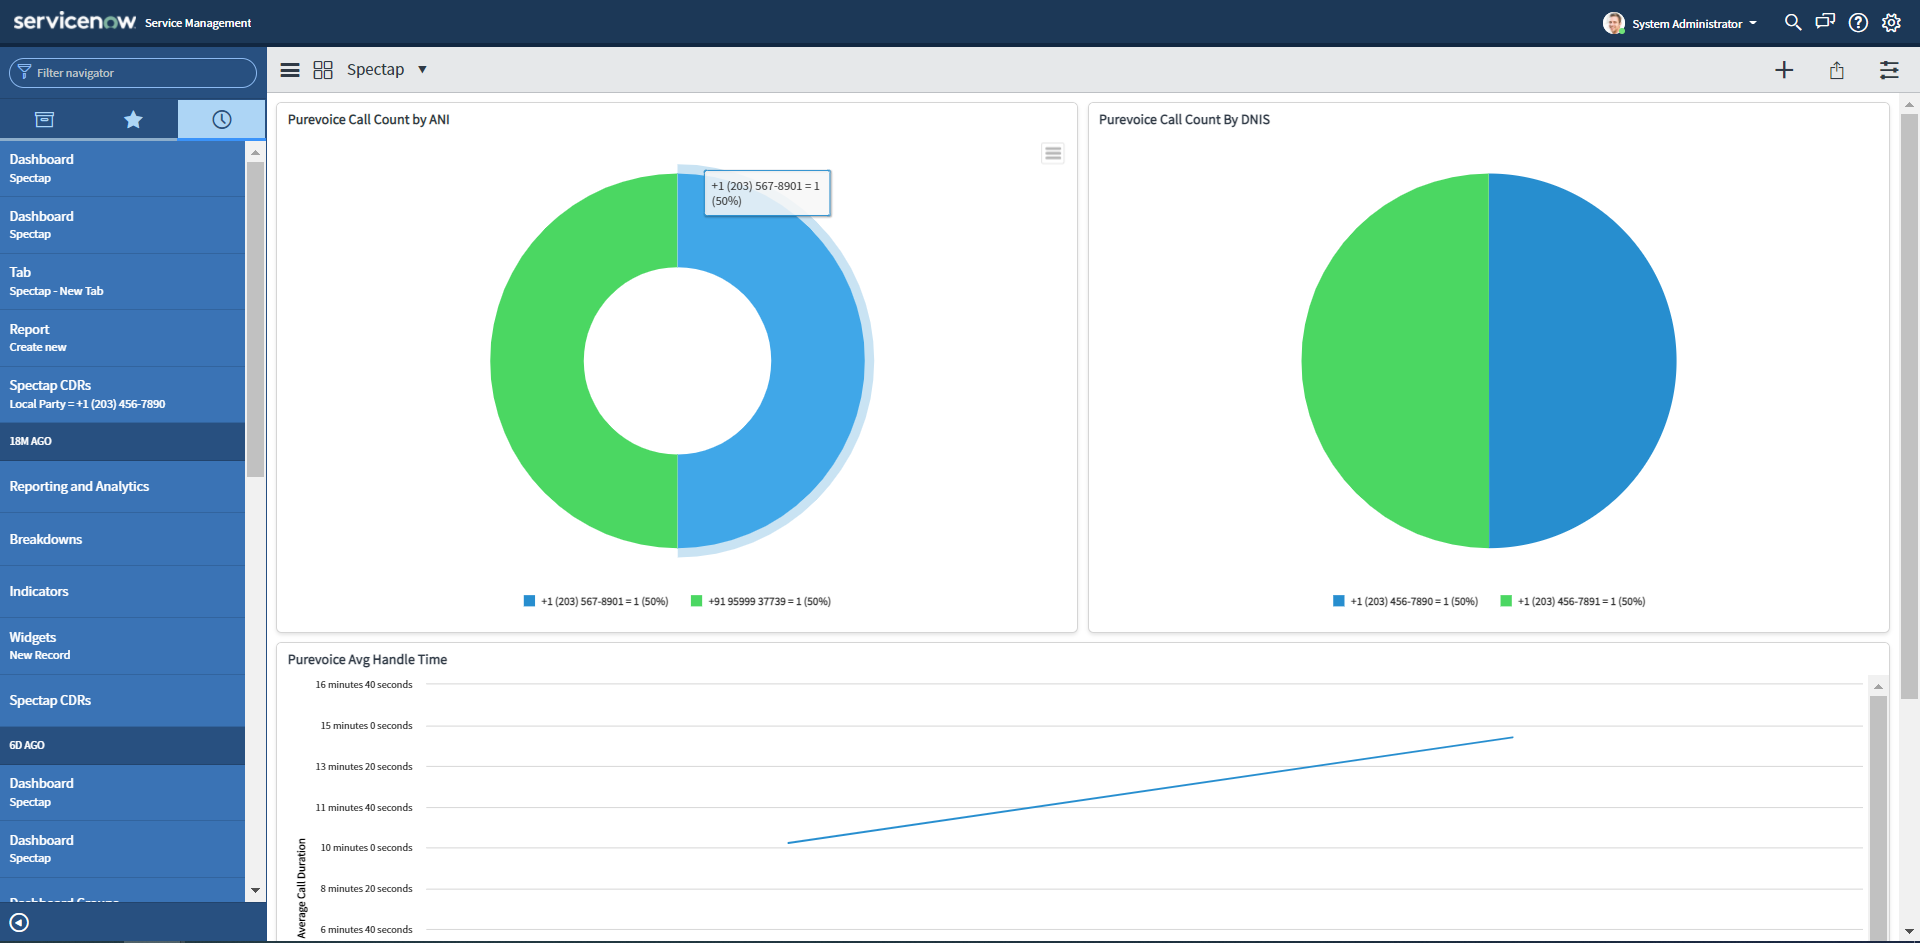Open Tab Spectap - New Tab history entry
The height and width of the screenshot is (943, 1920).
point(122,281)
